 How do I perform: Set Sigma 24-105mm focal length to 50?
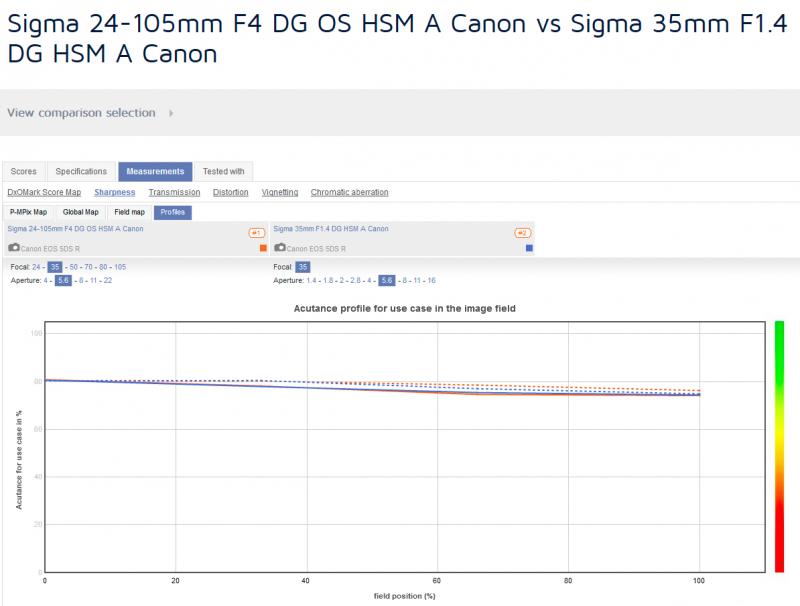74,267
